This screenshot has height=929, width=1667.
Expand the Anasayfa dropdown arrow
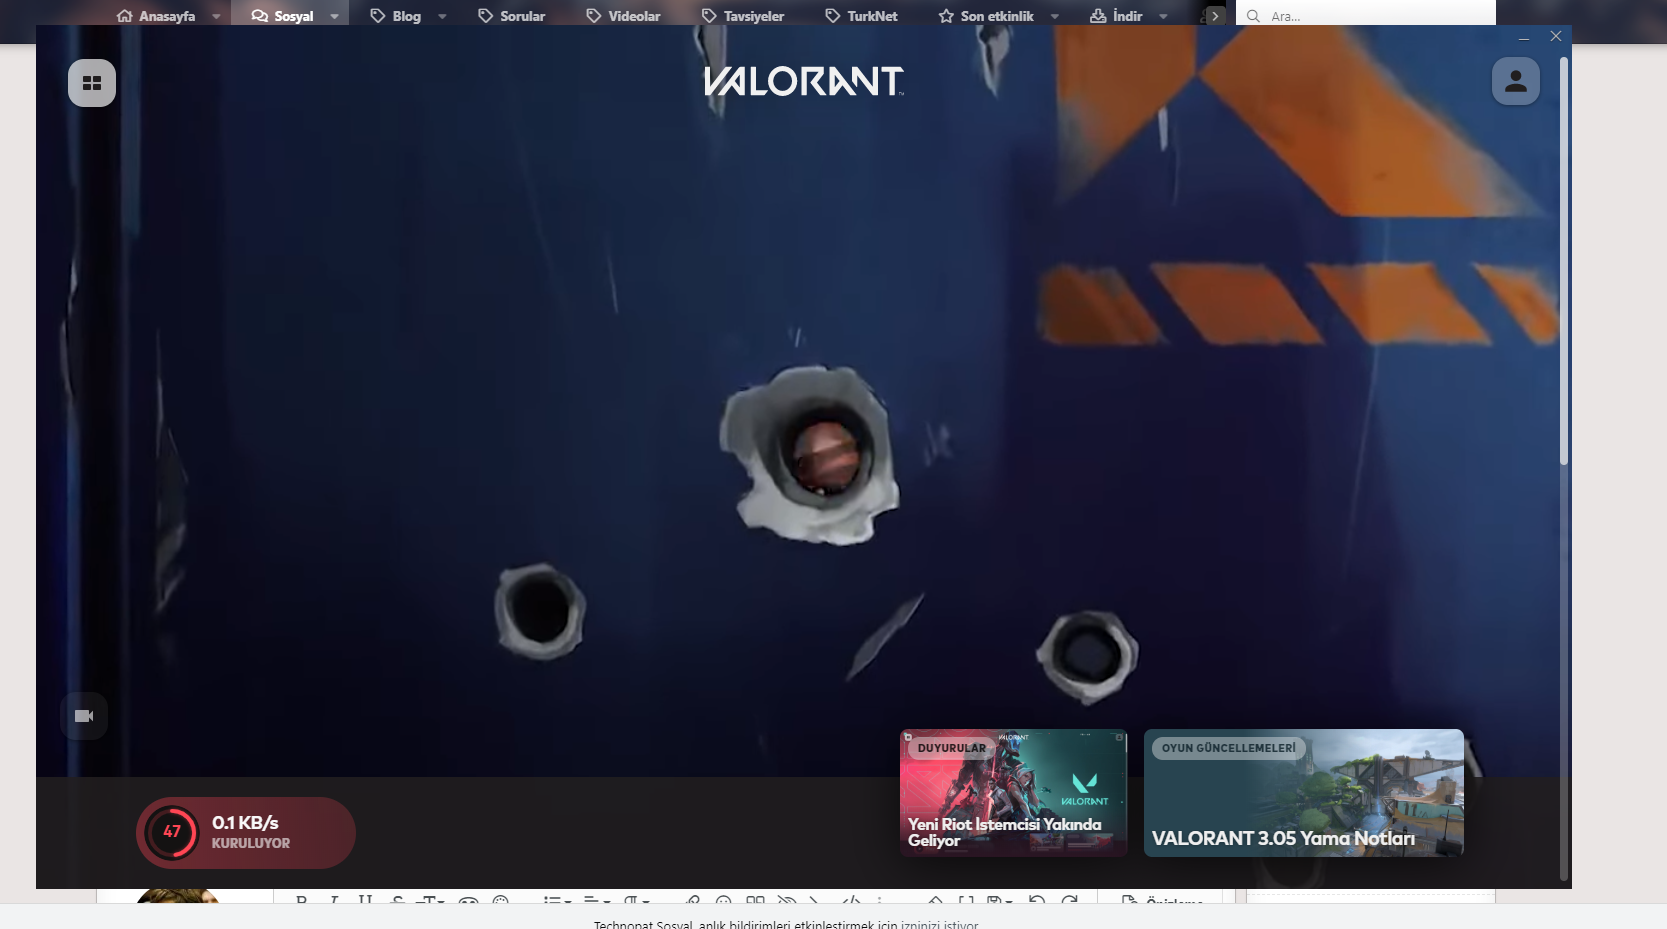pos(216,16)
